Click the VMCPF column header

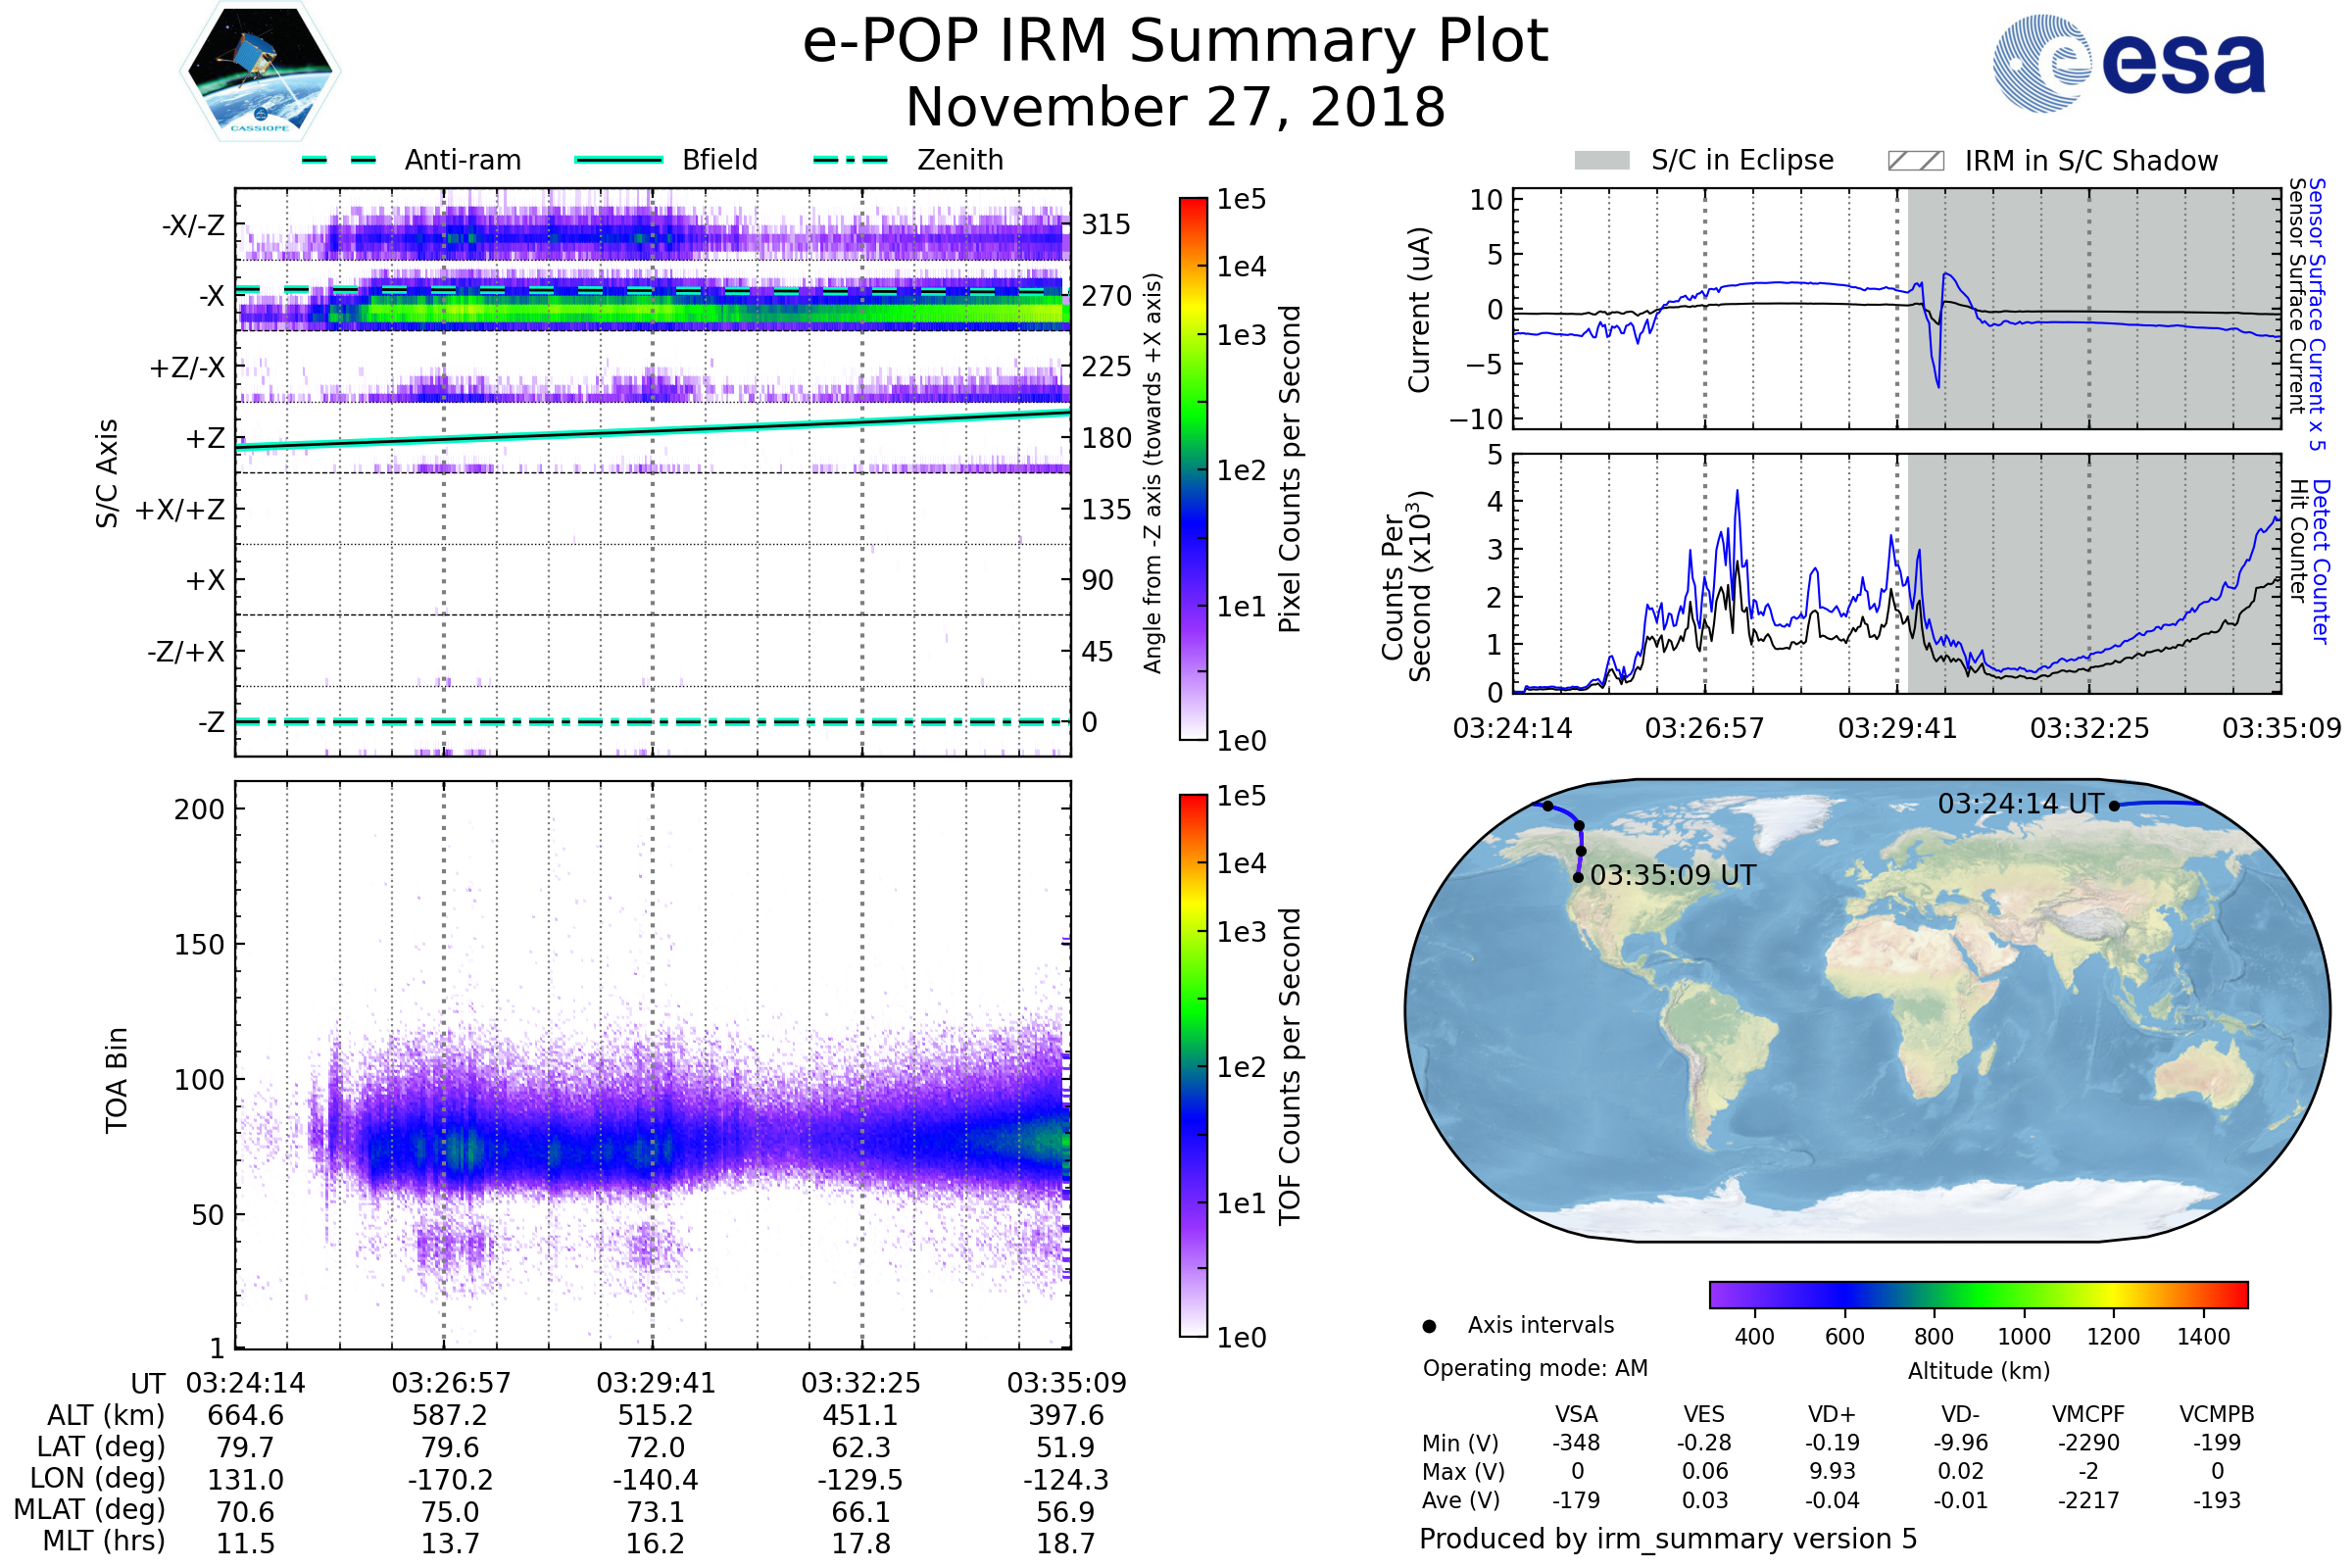click(x=2088, y=1414)
